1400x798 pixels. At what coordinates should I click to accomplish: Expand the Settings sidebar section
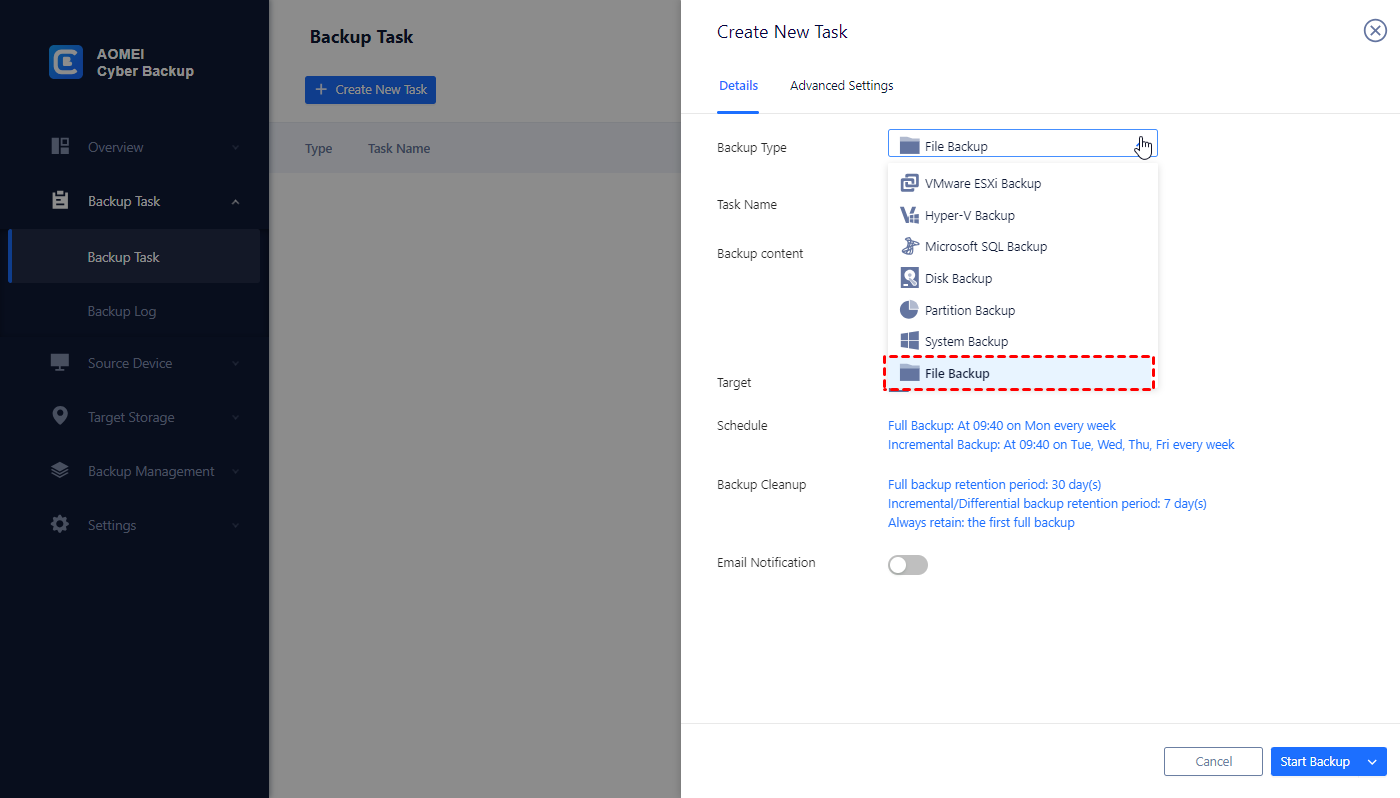[x=236, y=526]
